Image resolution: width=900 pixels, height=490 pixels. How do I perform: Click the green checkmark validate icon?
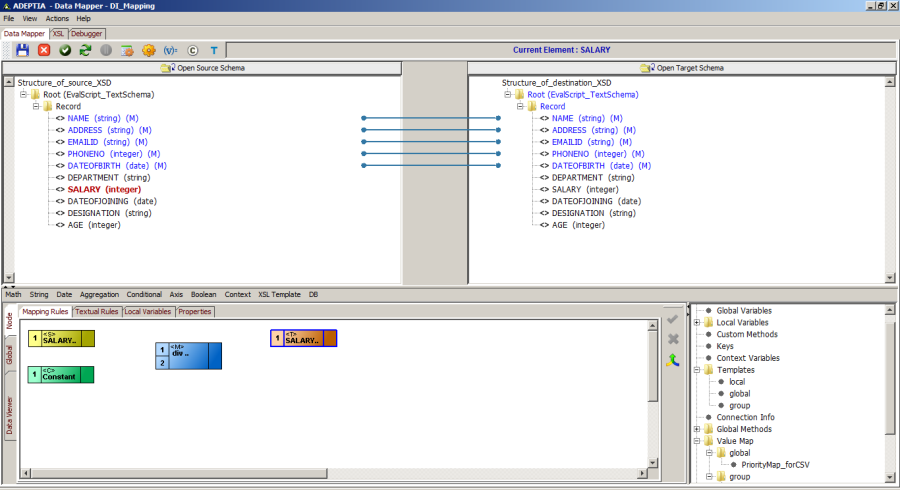click(65, 49)
